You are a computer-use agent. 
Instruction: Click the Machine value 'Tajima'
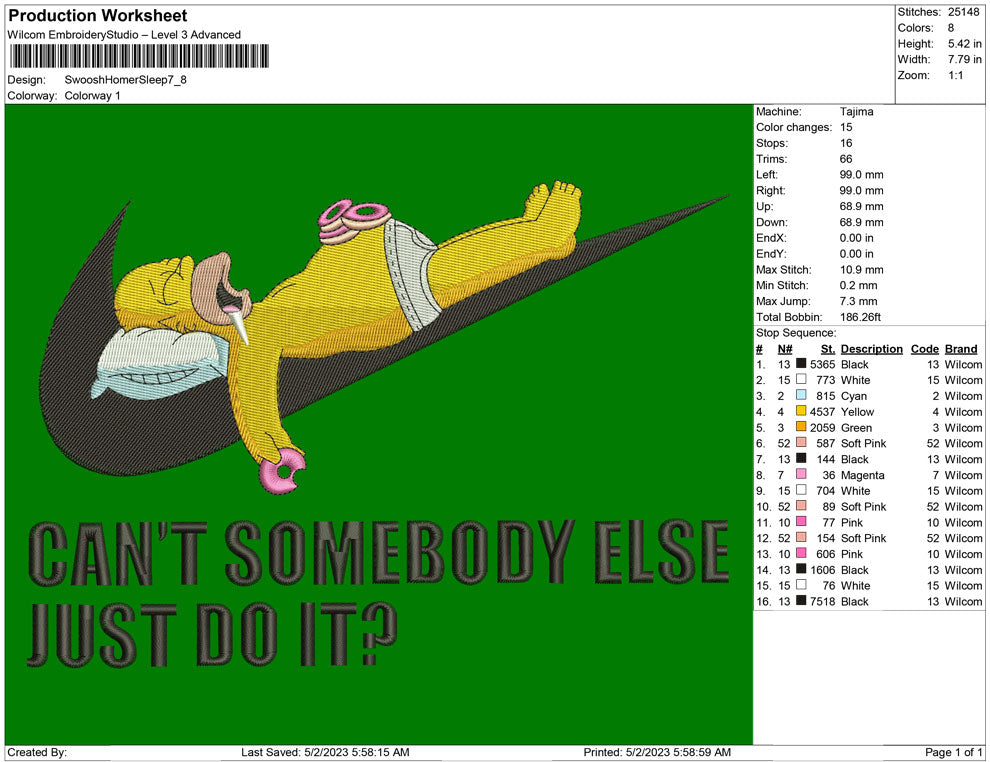(x=857, y=111)
